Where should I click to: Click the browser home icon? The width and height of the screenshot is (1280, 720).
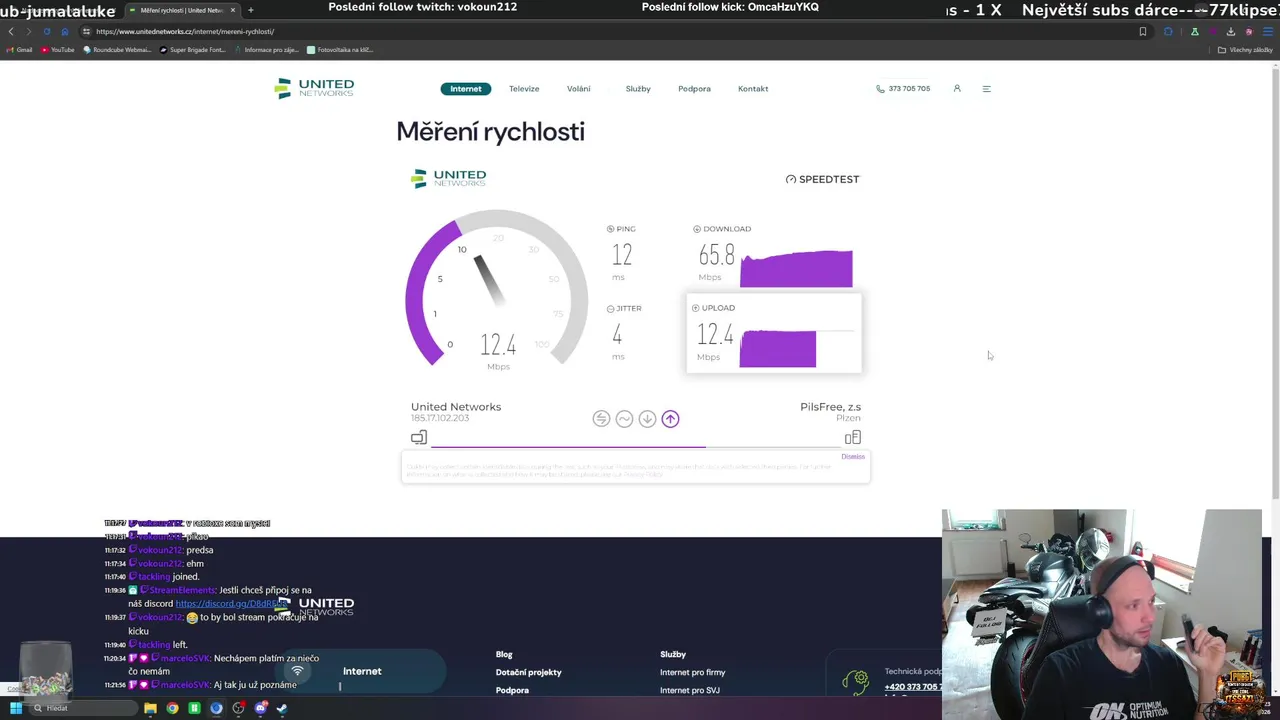pos(65,31)
